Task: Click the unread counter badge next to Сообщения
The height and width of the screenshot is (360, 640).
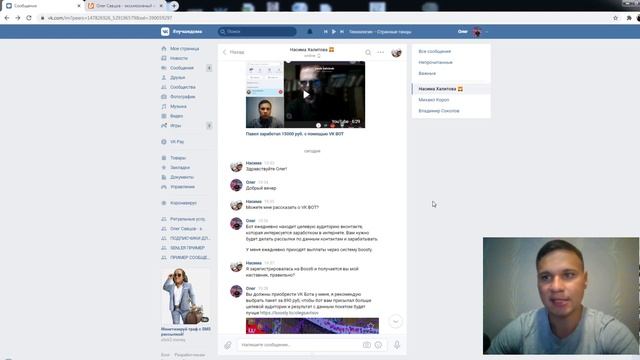Action: [x=209, y=68]
